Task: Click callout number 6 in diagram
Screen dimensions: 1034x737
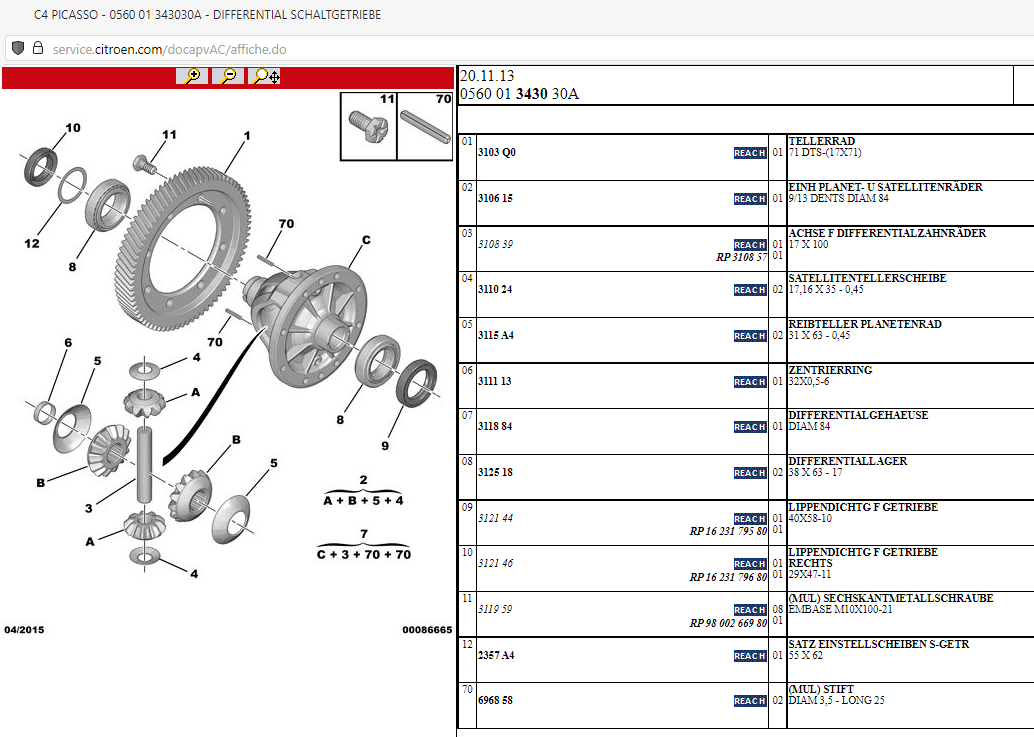Action: [68, 343]
